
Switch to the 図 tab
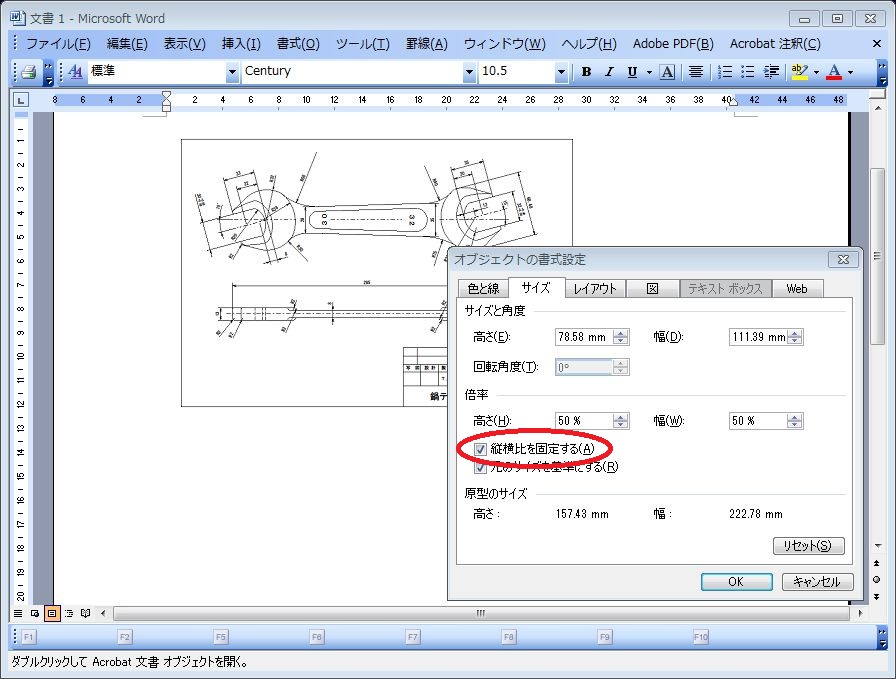653,289
